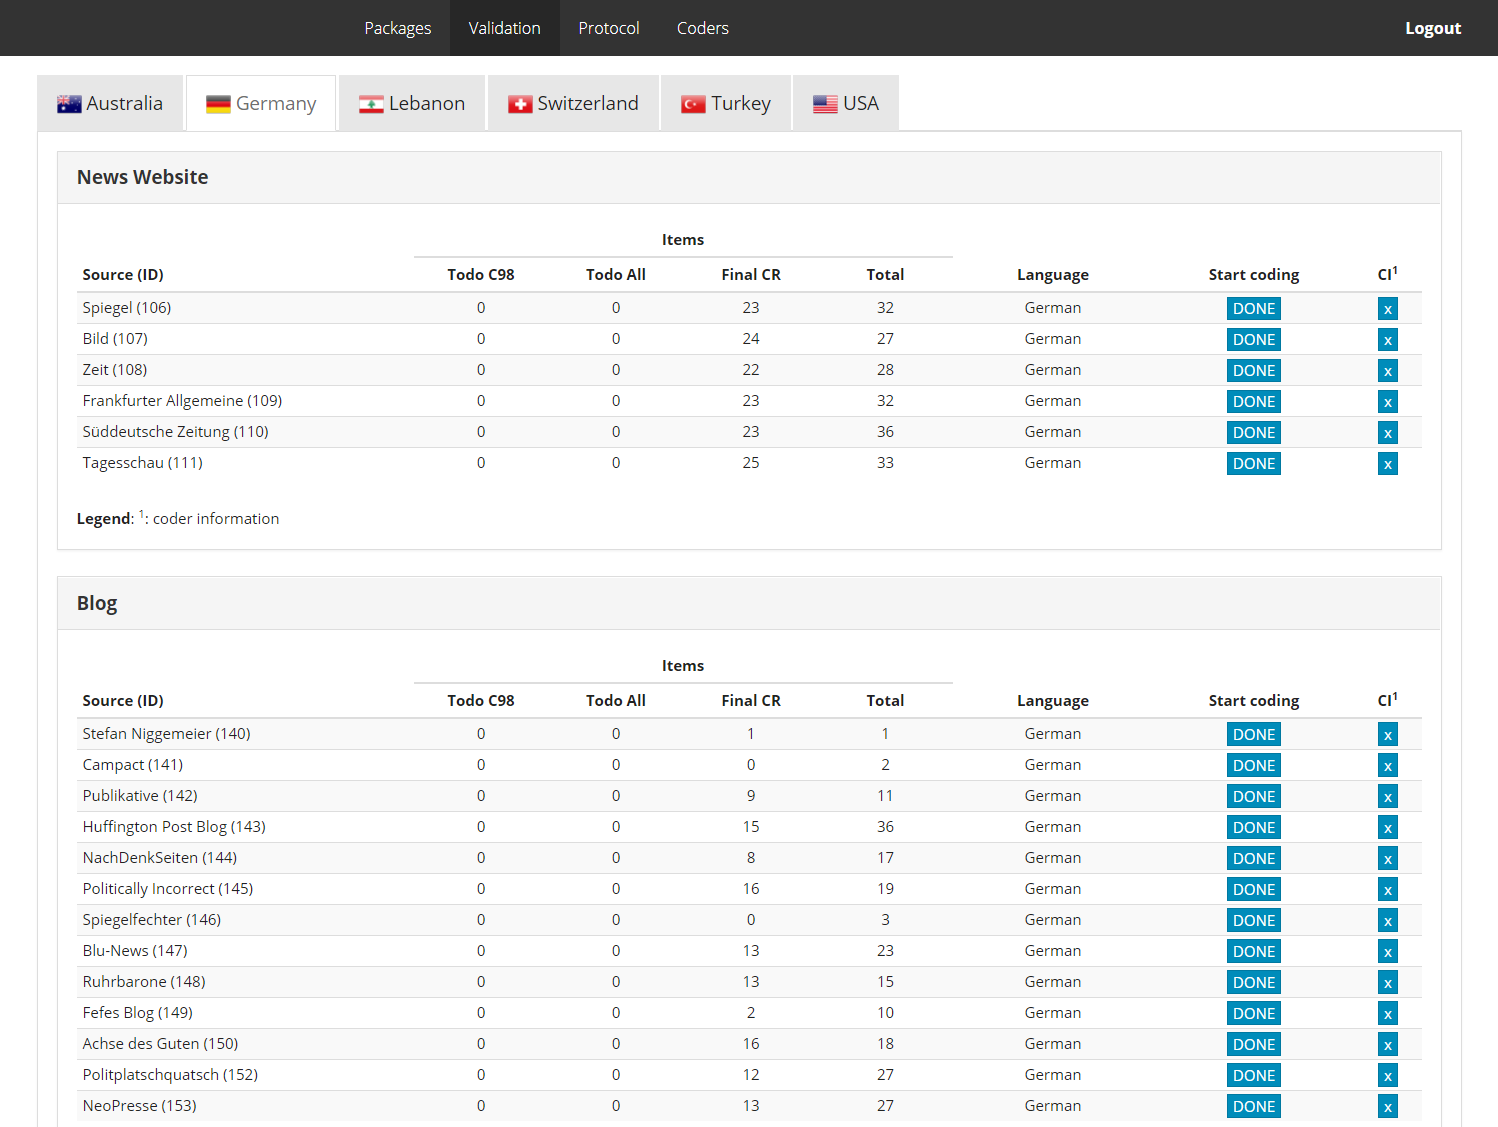
Task: Click the DONE button for Campact (141)
Action: click(x=1254, y=766)
